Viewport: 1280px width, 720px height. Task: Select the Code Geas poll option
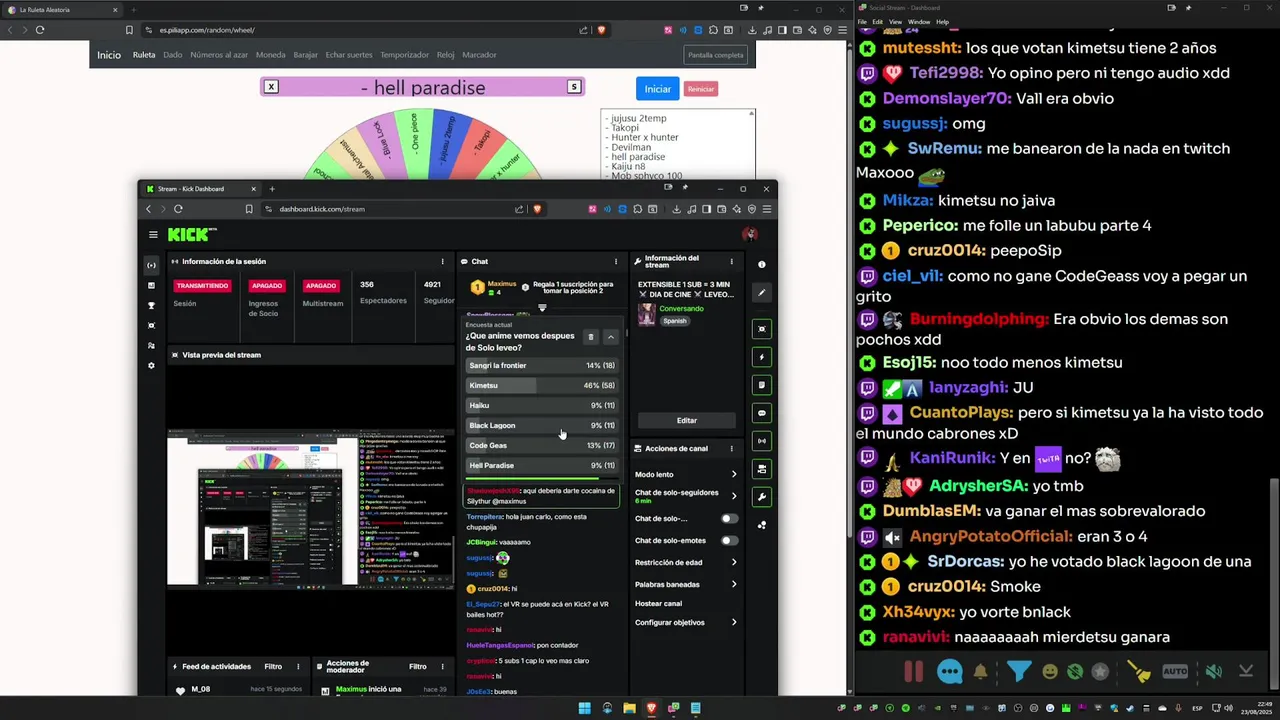(542, 445)
